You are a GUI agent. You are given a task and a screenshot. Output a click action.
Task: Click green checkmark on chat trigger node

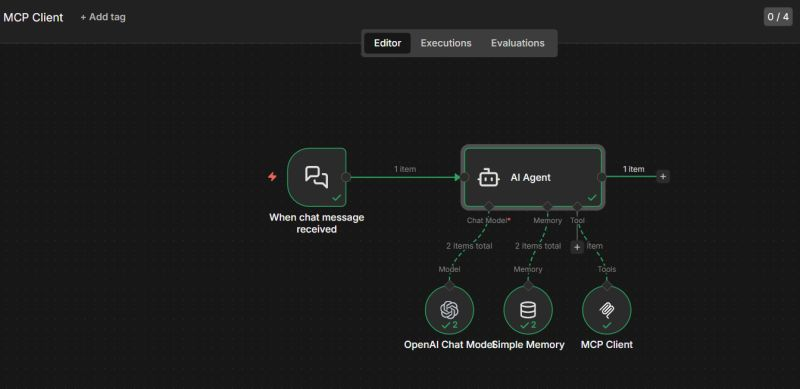pyautogui.click(x=336, y=197)
